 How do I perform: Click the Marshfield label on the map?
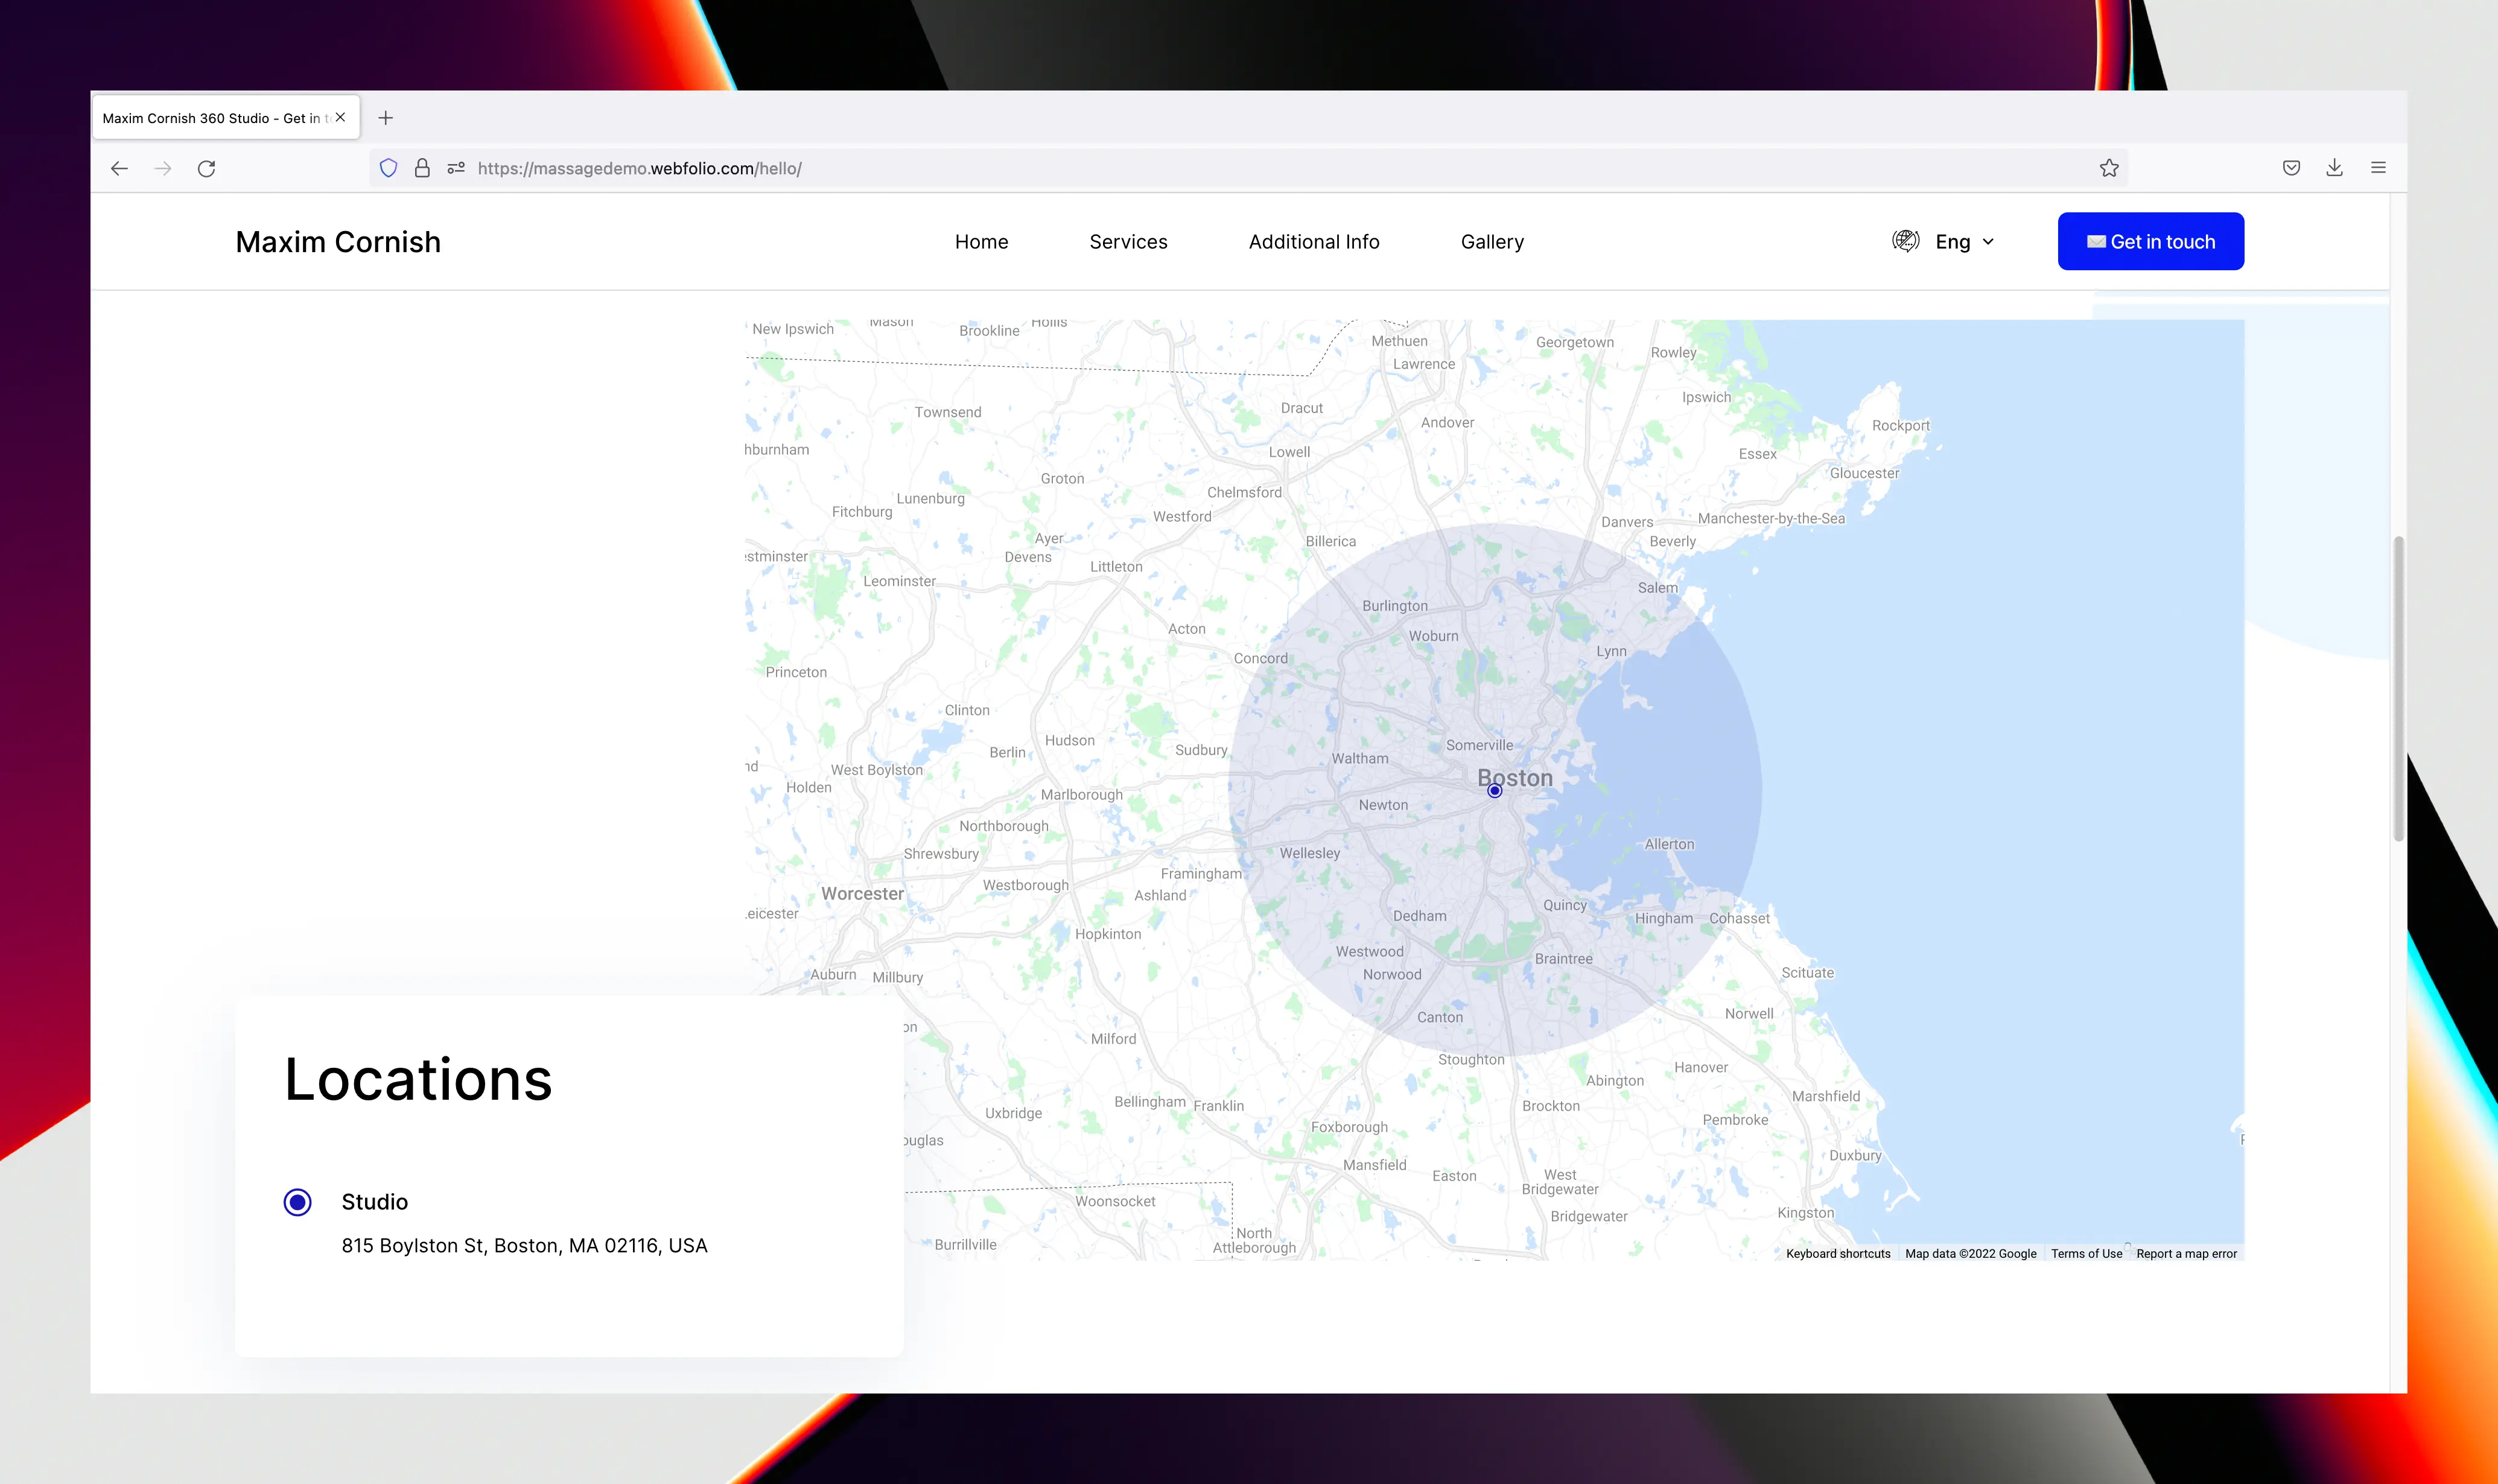click(x=1826, y=1096)
